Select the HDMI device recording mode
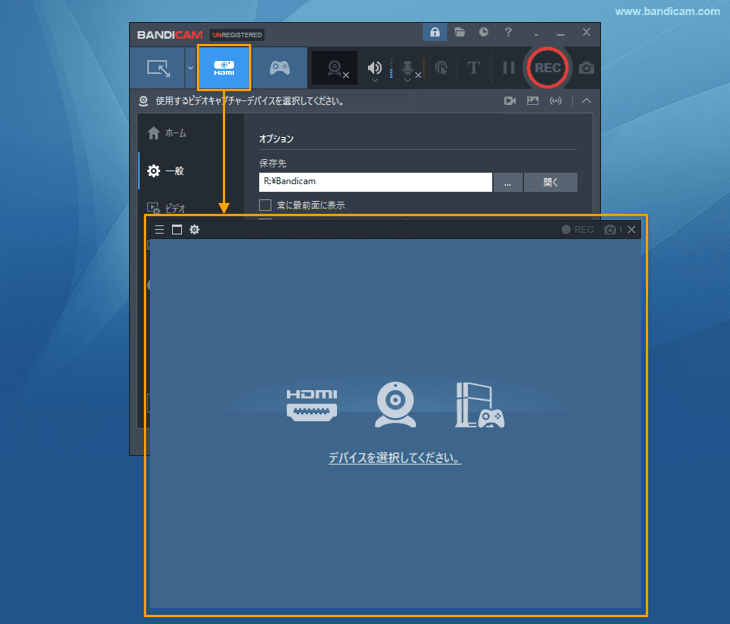This screenshot has width=730, height=624. [224, 68]
